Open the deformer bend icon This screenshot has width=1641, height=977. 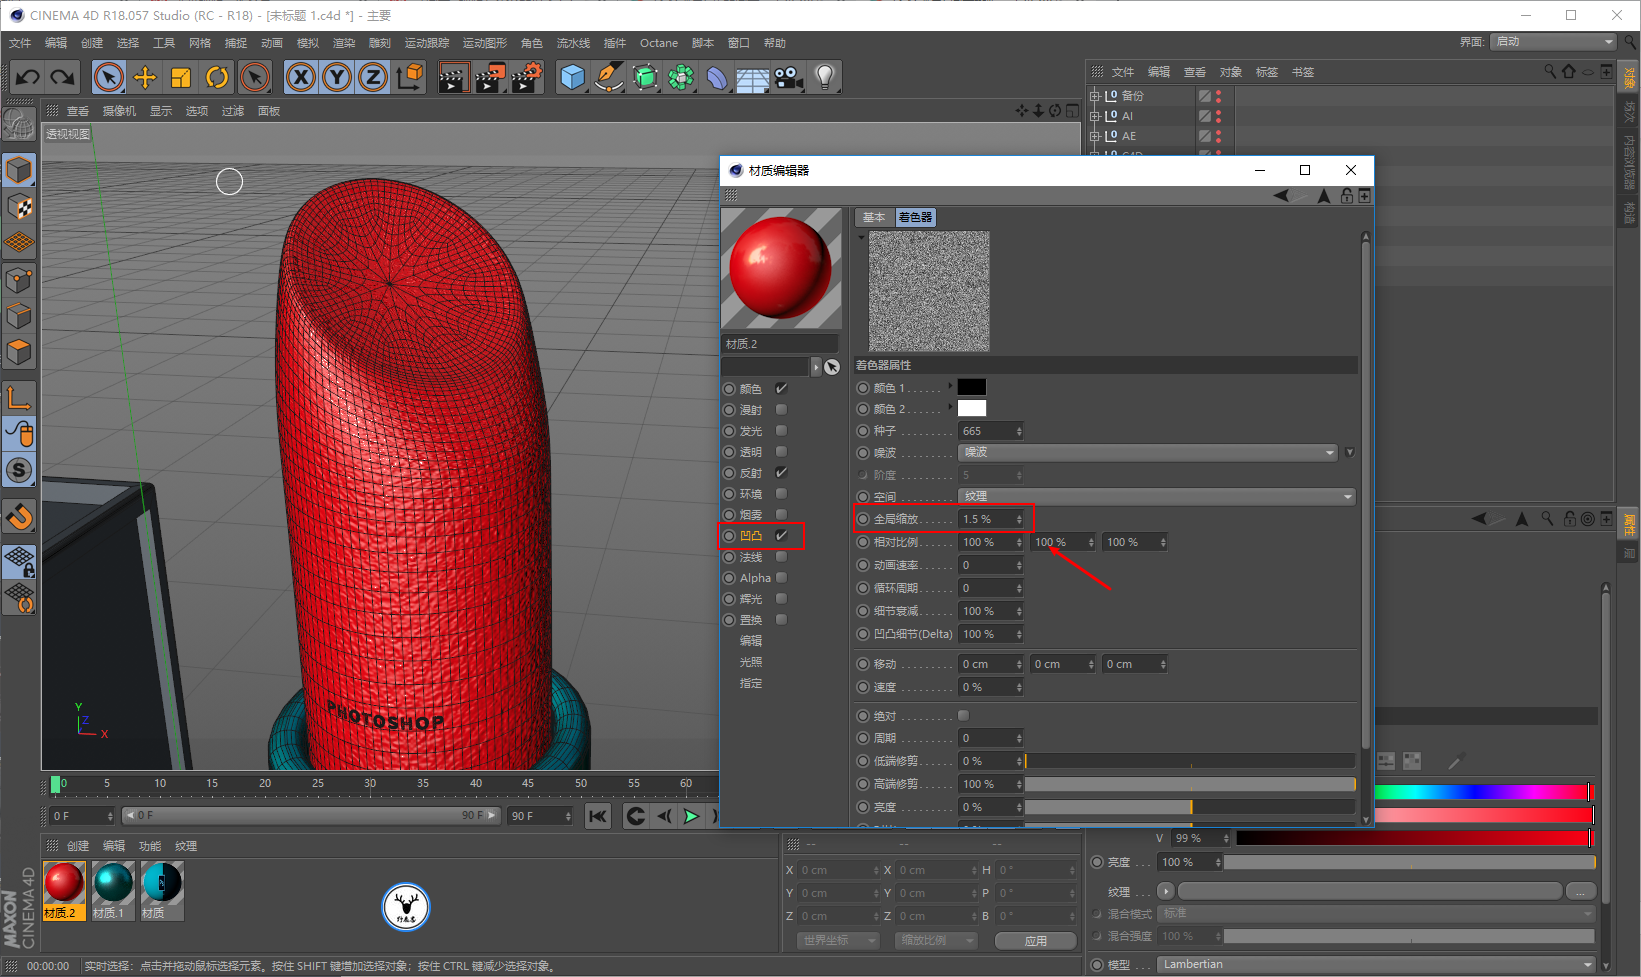pos(717,77)
